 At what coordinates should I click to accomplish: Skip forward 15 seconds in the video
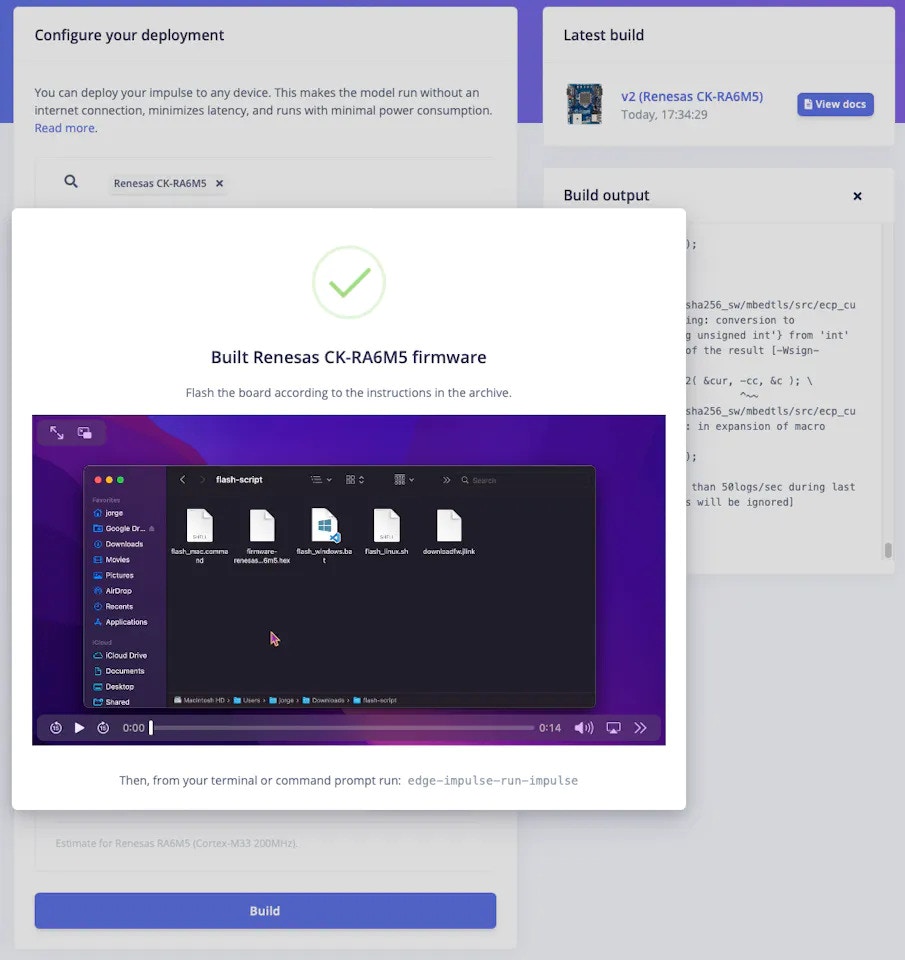click(103, 727)
